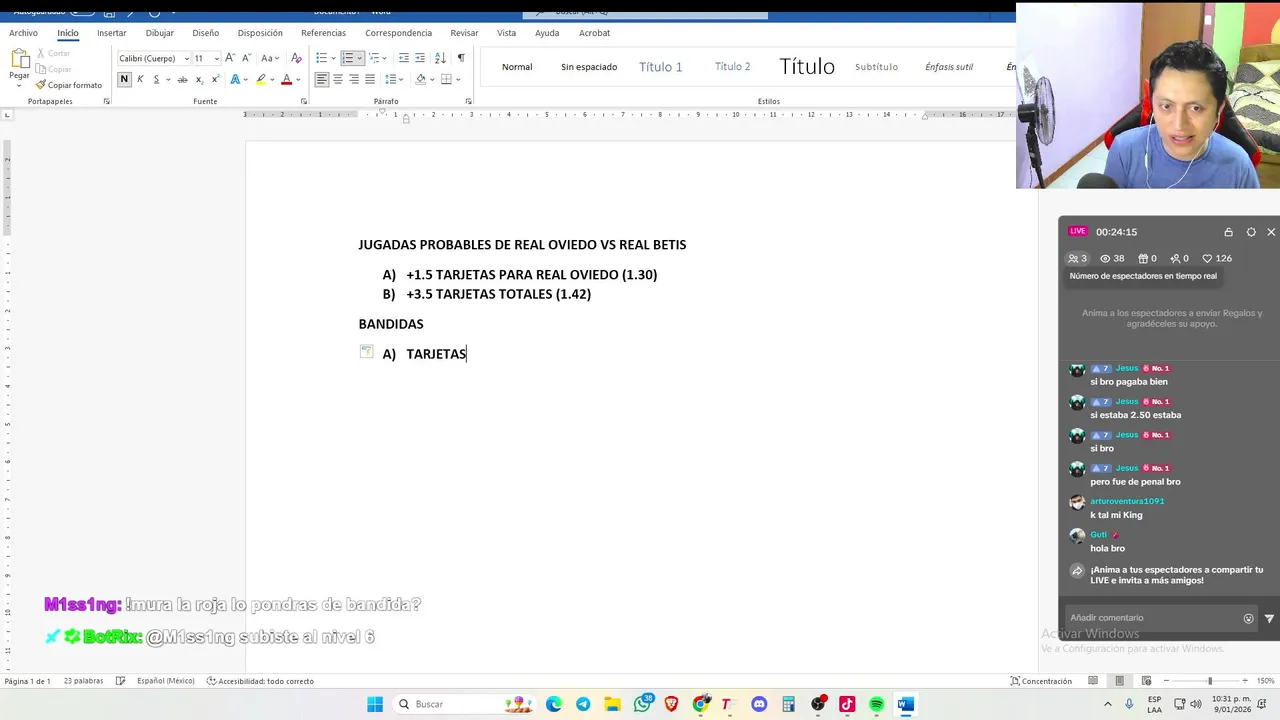Image resolution: width=1280 pixels, height=720 pixels.
Task: Align paragraph to the right
Action: point(354,79)
